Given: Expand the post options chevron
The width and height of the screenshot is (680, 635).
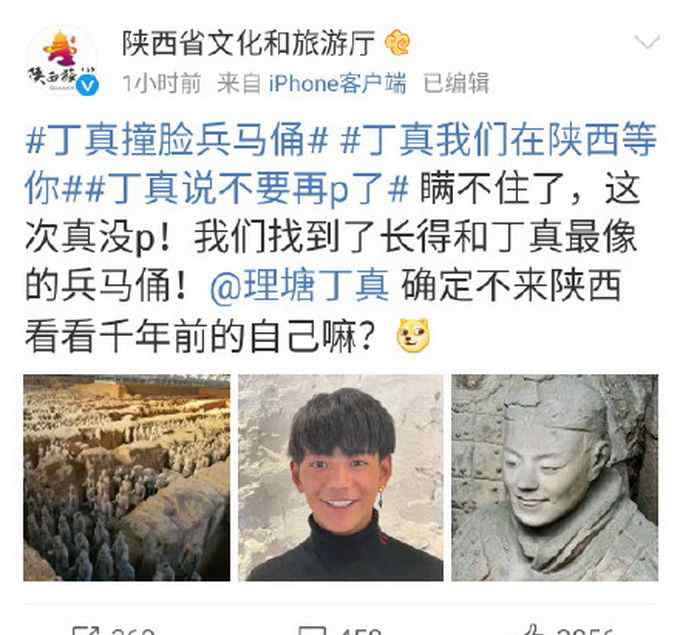Looking at the screenshot, I should 647,42.
